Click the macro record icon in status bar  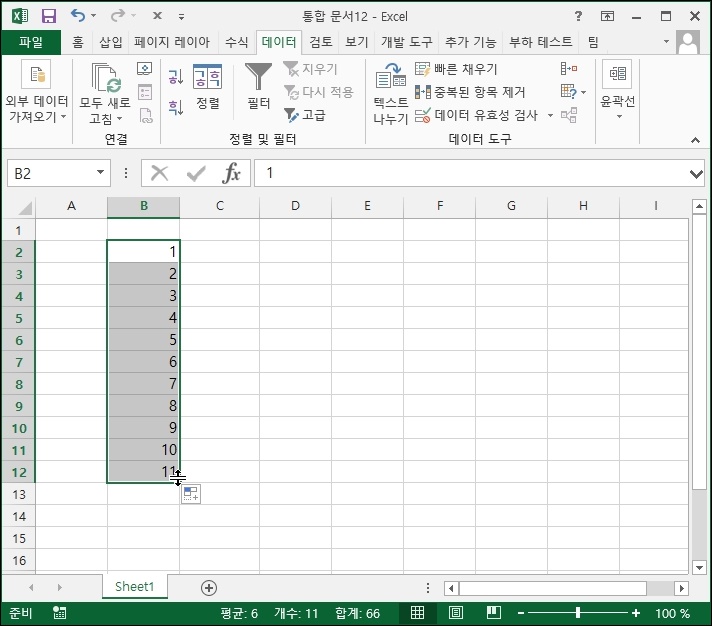(59, 613)
